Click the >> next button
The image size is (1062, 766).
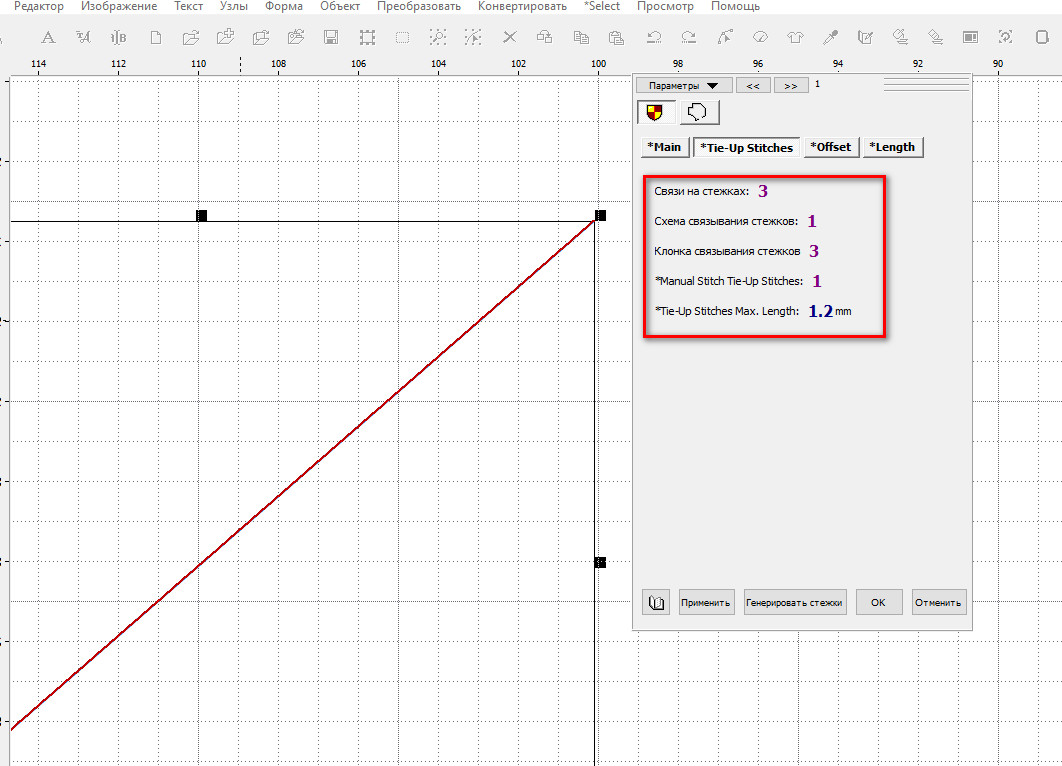click(x=790, y=85)
